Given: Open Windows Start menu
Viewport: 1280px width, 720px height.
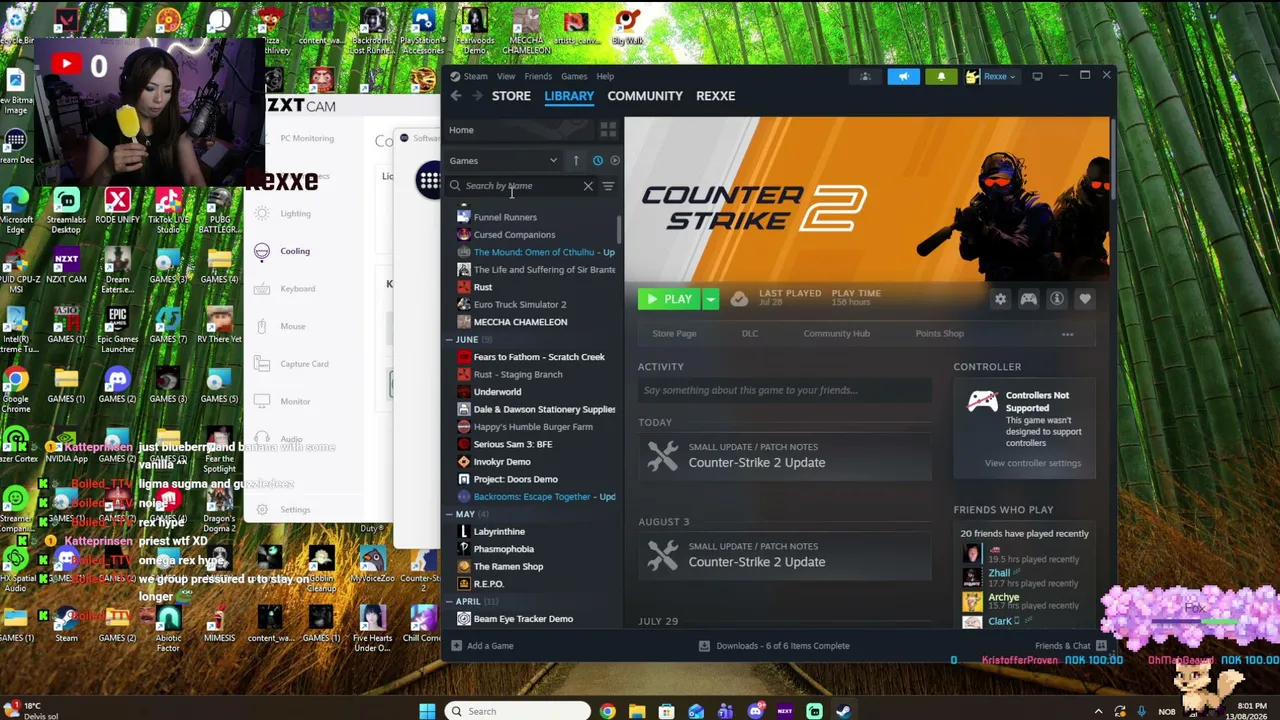Looking at the screenshot, I should 427,712.
